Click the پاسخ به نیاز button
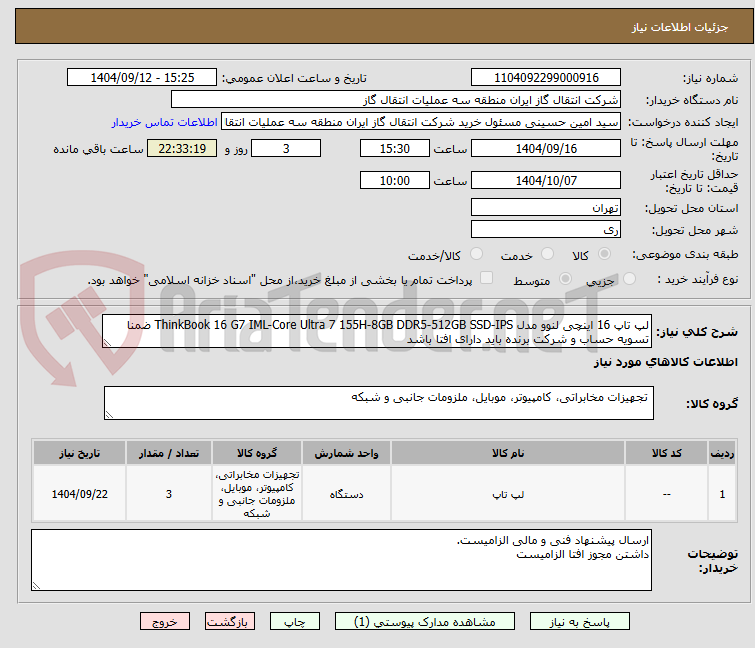The width and height of the screenshot is (755, 648). pos(574,621)
